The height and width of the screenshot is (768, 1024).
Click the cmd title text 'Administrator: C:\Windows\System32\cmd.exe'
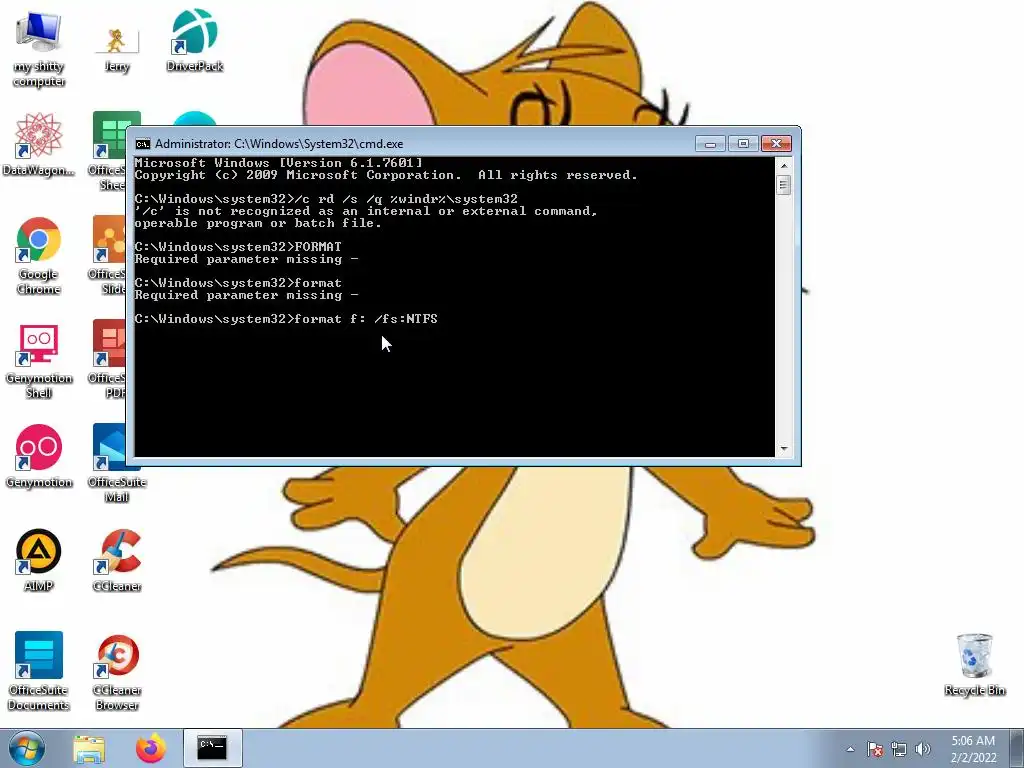pyautogui.click(x=279, y=144)
